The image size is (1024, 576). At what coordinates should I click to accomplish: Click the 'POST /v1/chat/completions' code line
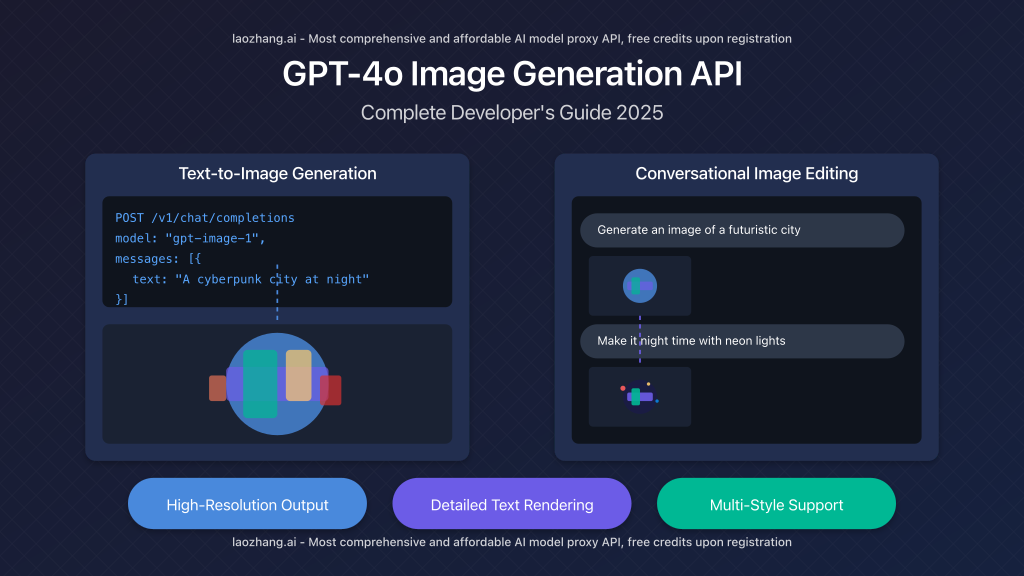204,217
